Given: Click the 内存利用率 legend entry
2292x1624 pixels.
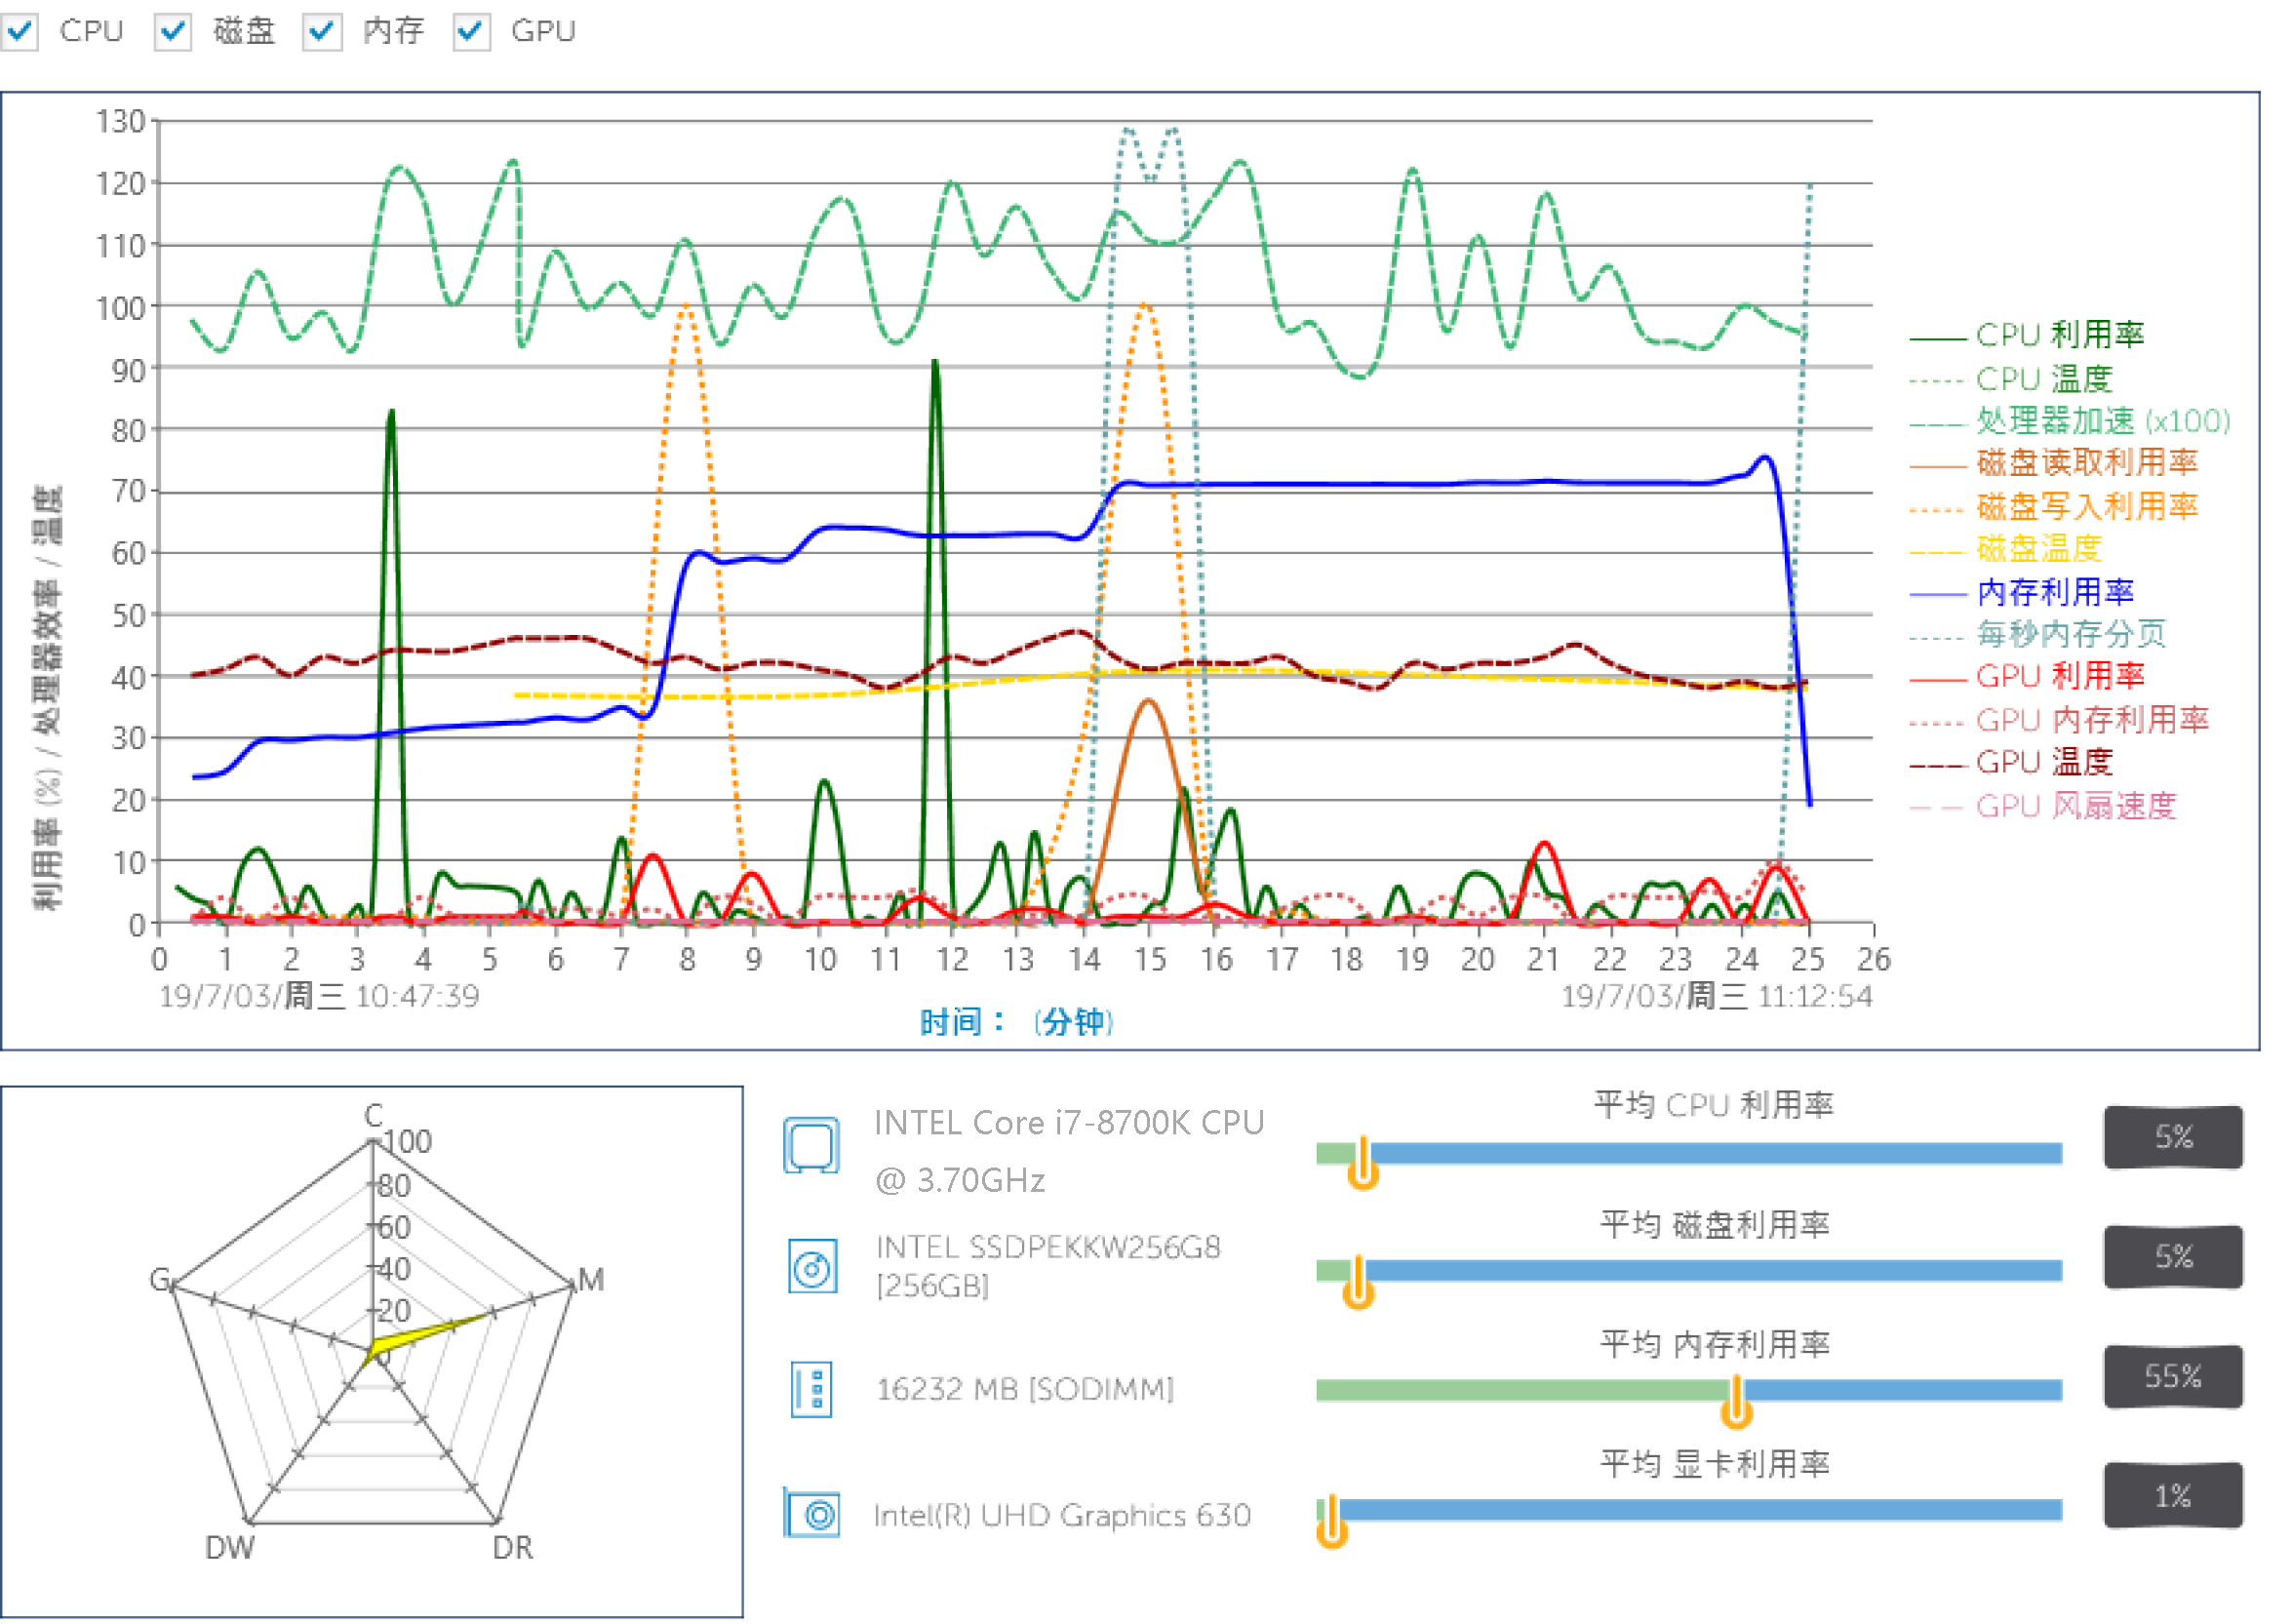Looking at the screenshot, I should click(x=2054, y=592).
